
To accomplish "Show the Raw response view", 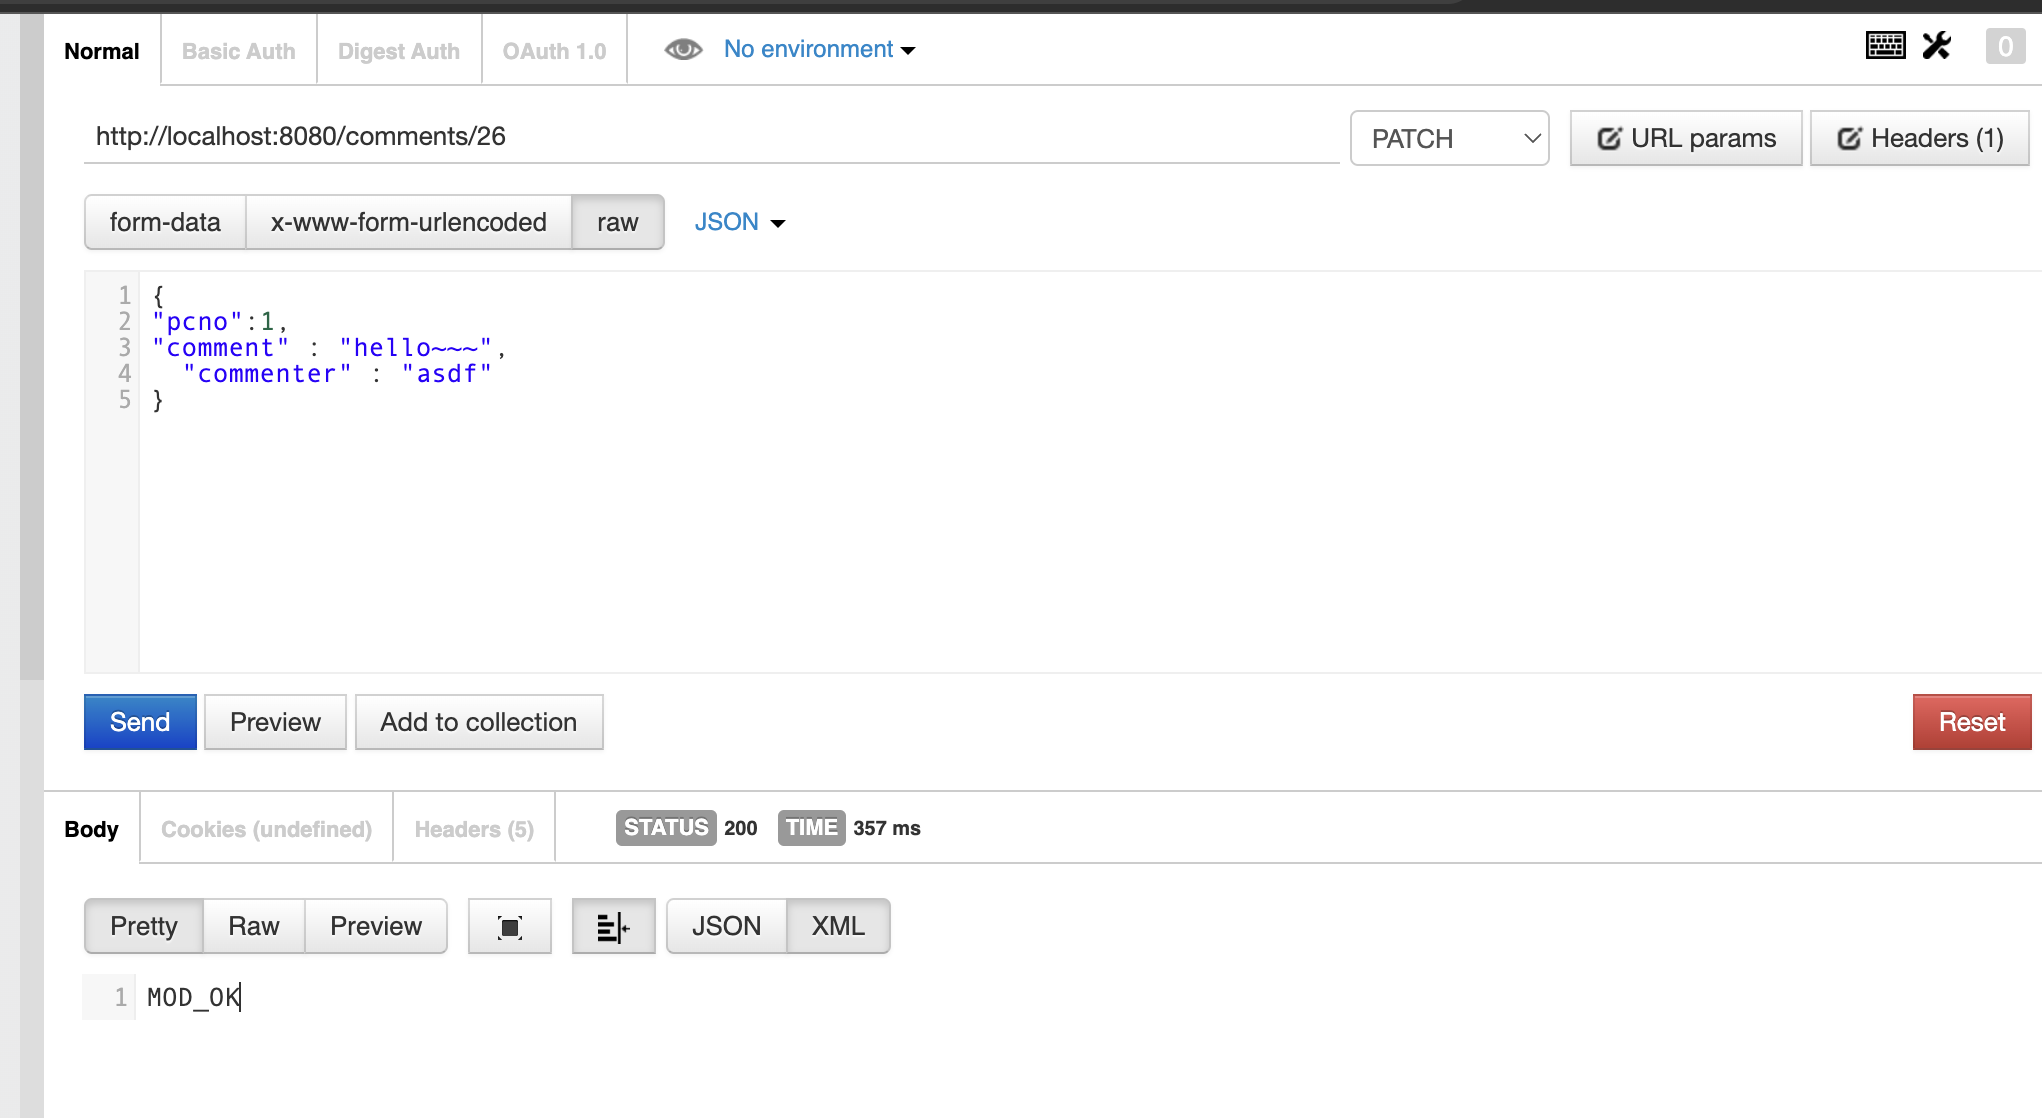I will (x=253, y=927).
